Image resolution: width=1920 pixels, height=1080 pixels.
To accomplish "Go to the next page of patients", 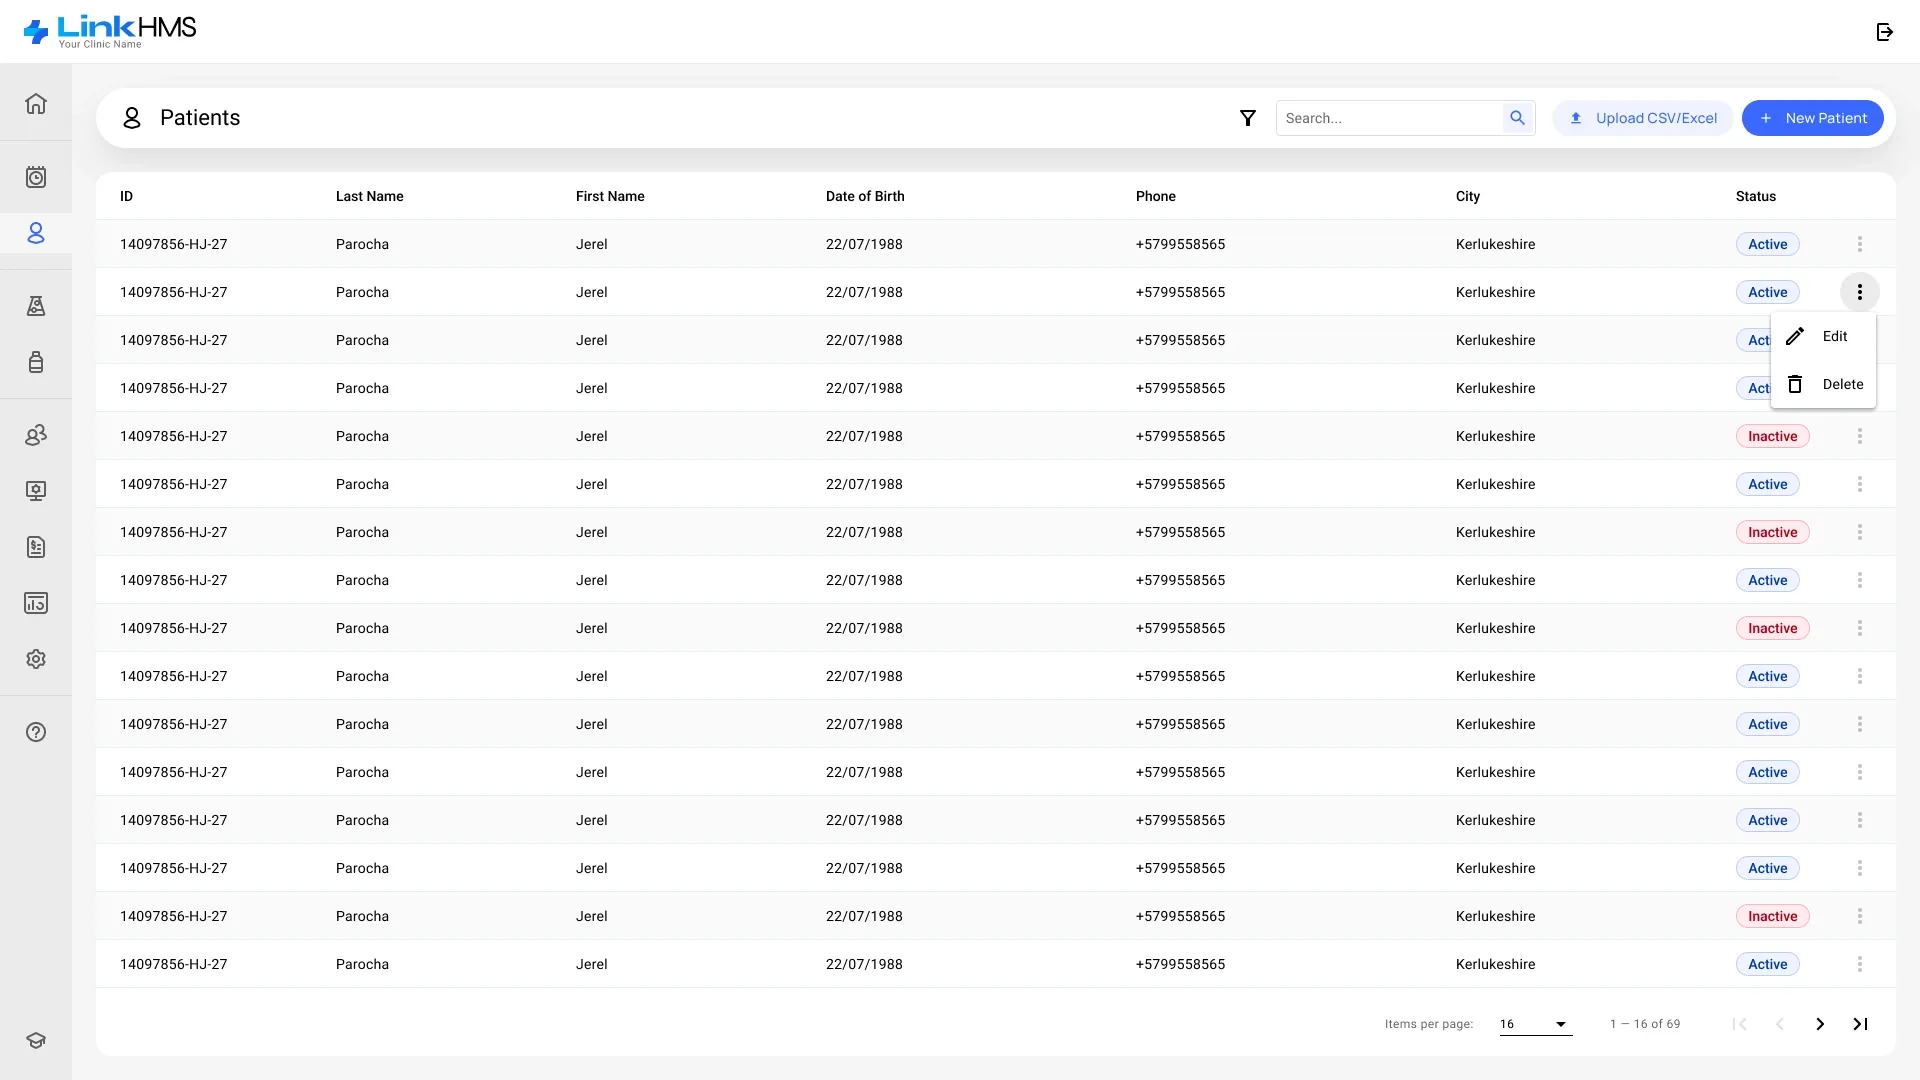I will [1820, 1024].
